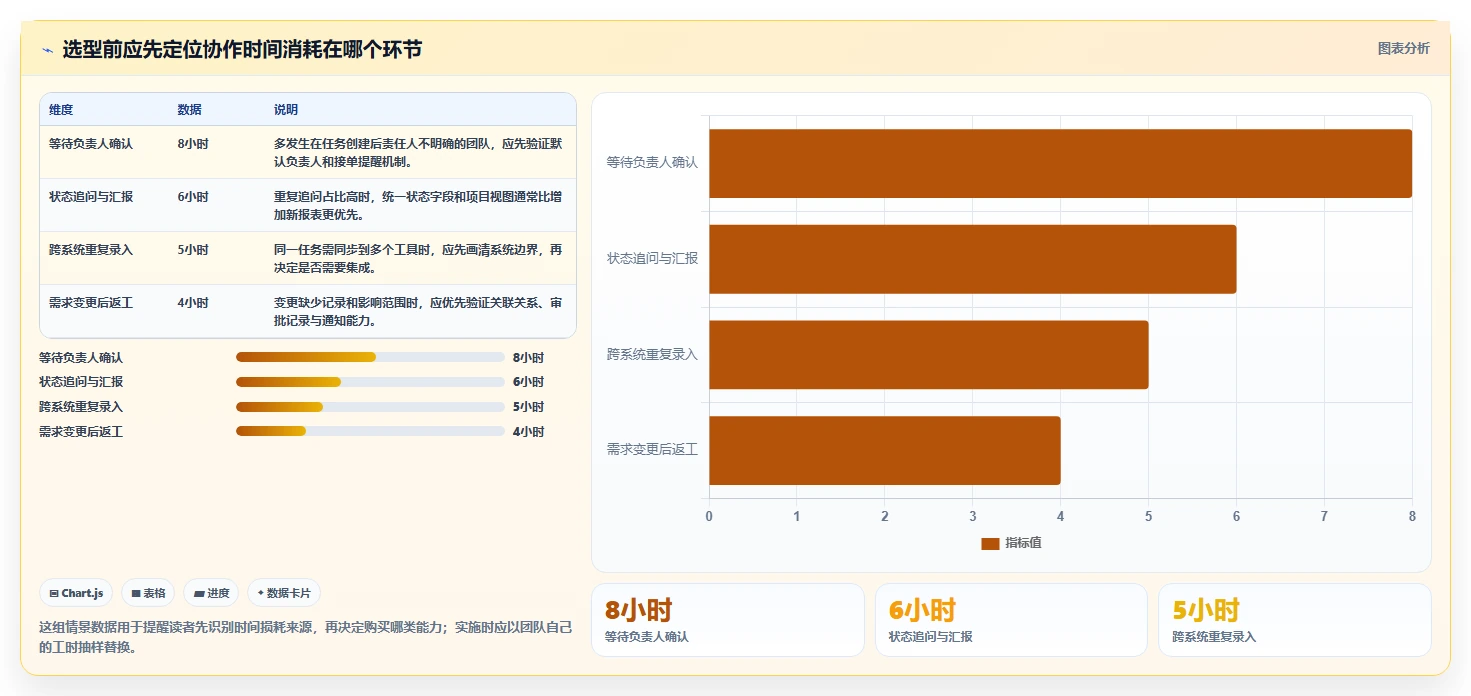The width and height of the screenshot is (1471, 696).
Task: Click table cell 跨系统重复录入
Action: pyautogui.click(x=91, y=250)
